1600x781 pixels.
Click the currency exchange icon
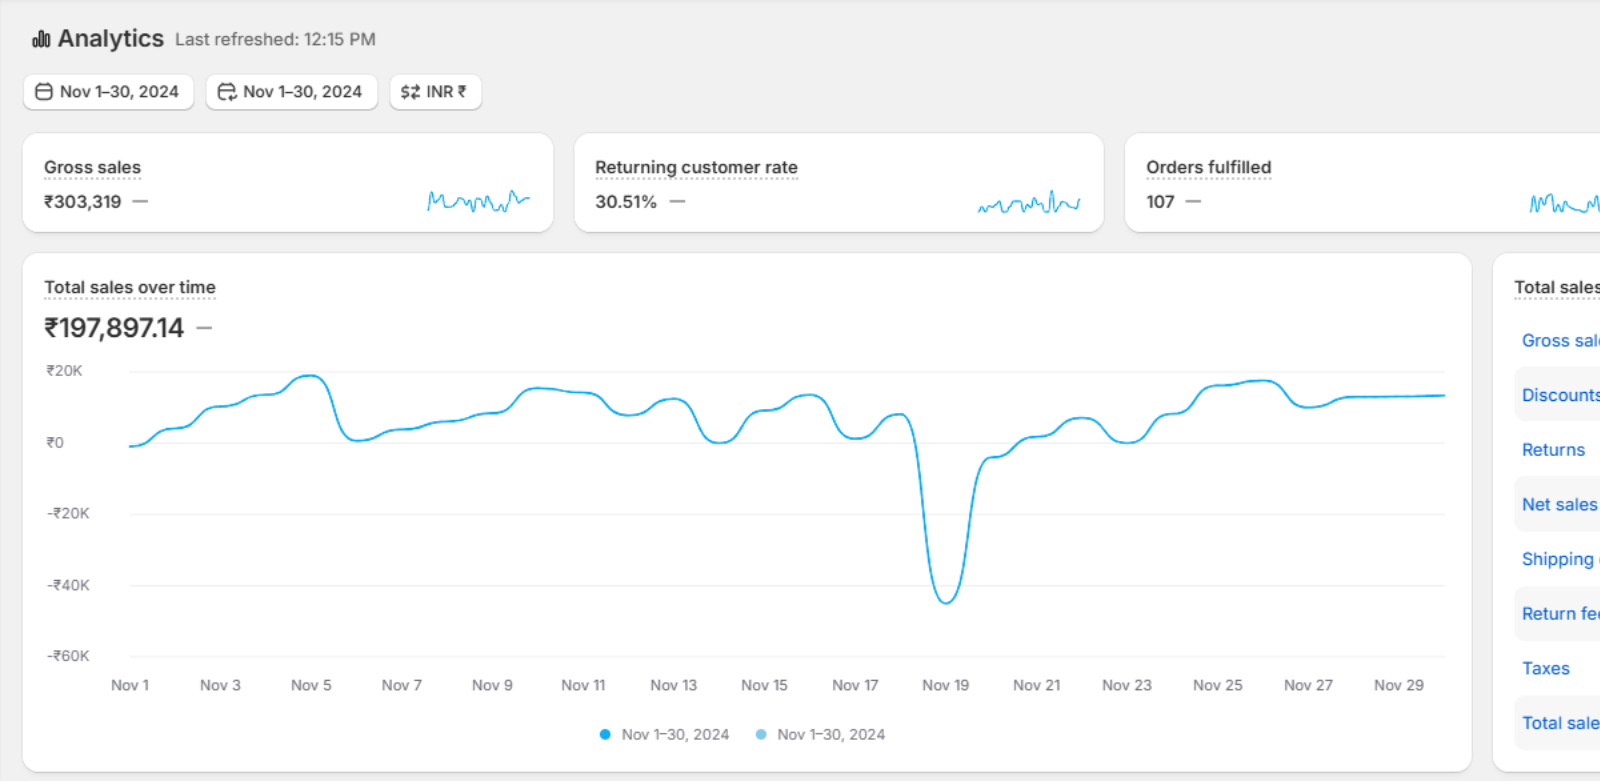pyautogui.click(x=410, y=92)
